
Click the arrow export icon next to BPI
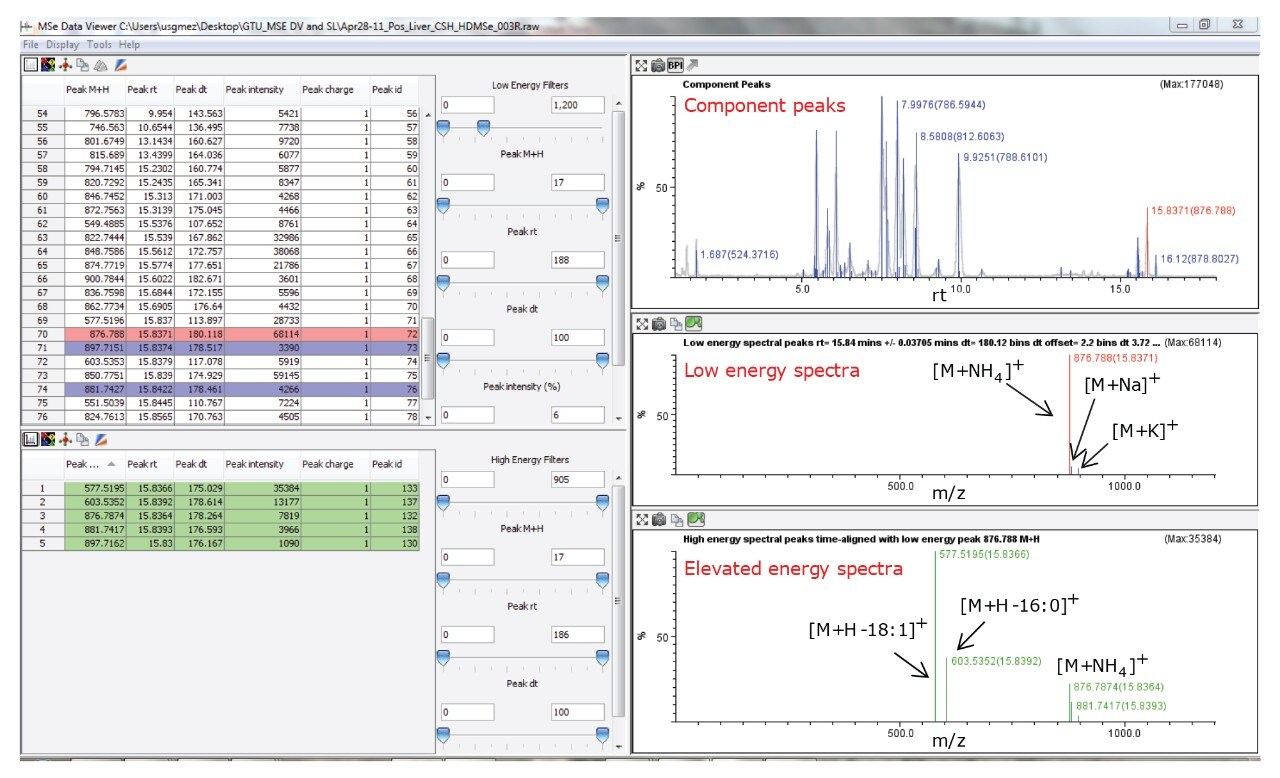pos(693,63)
